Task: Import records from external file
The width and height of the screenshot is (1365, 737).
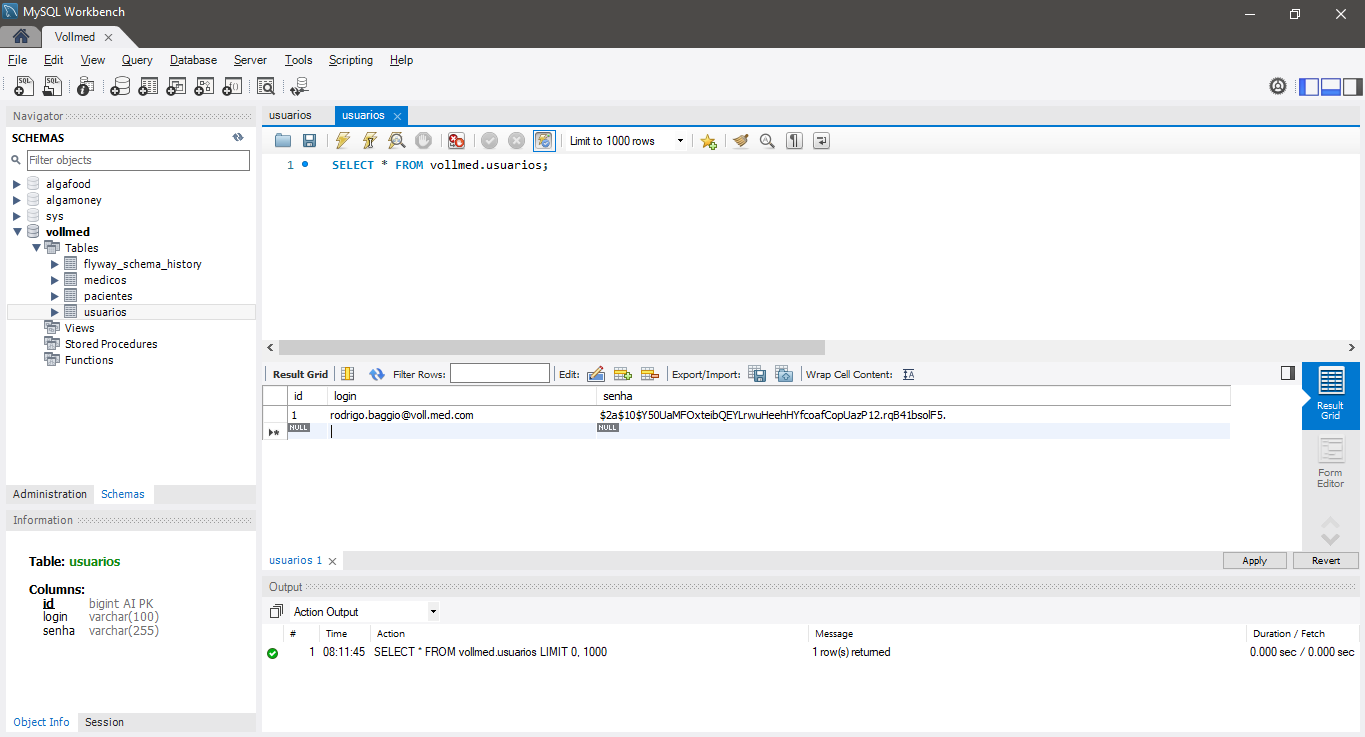Action: (784, 374)
